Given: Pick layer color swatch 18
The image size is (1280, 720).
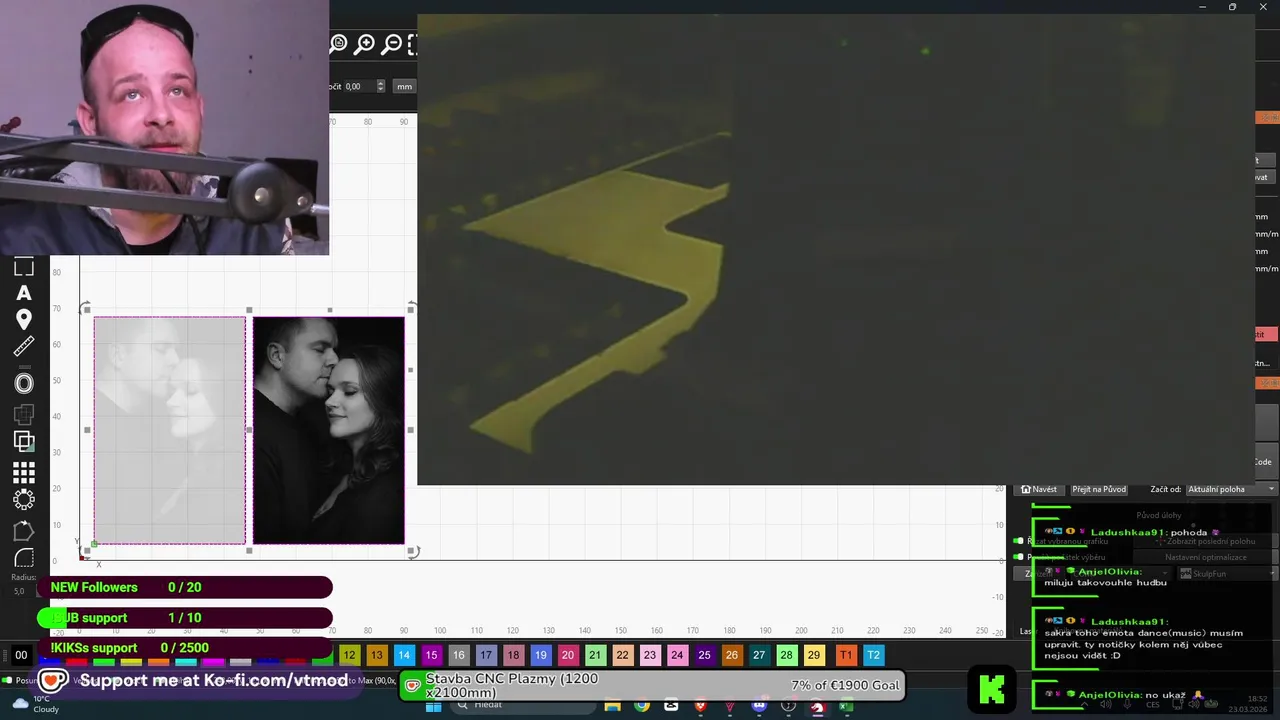Looking at the screenshot, I should [x=513, y=655].
